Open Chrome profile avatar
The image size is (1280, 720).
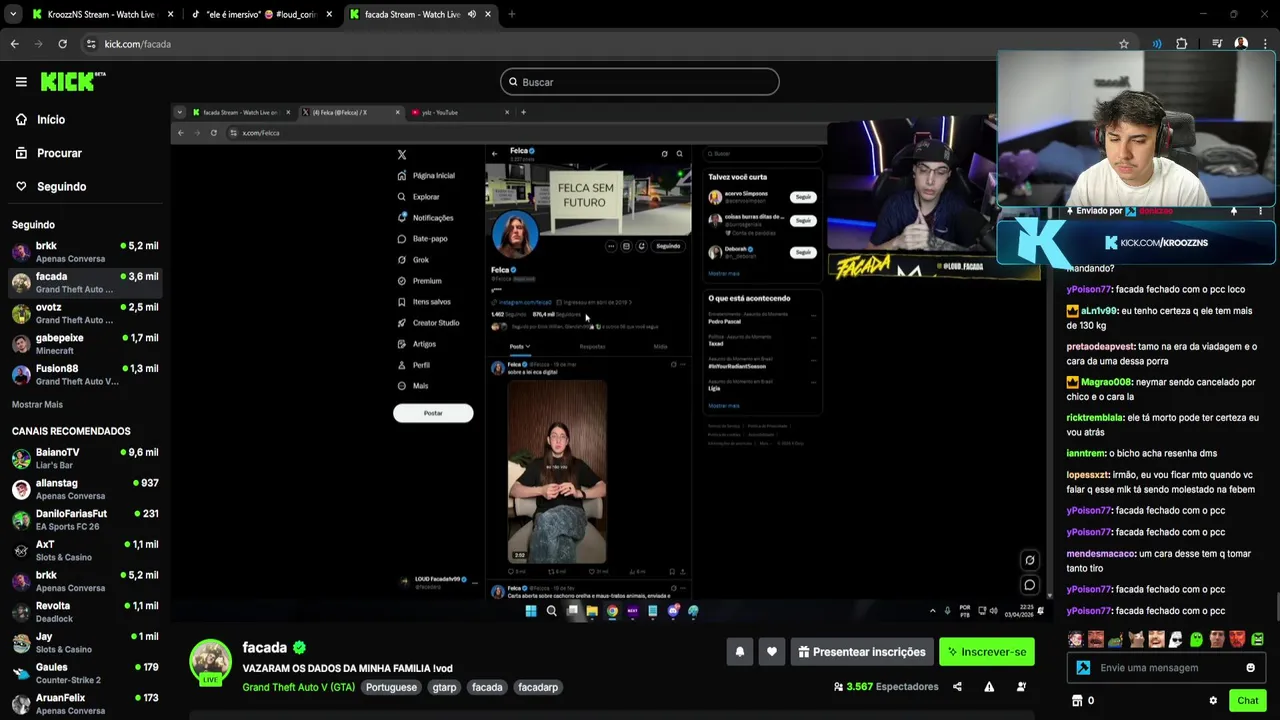pos(1241,44)
